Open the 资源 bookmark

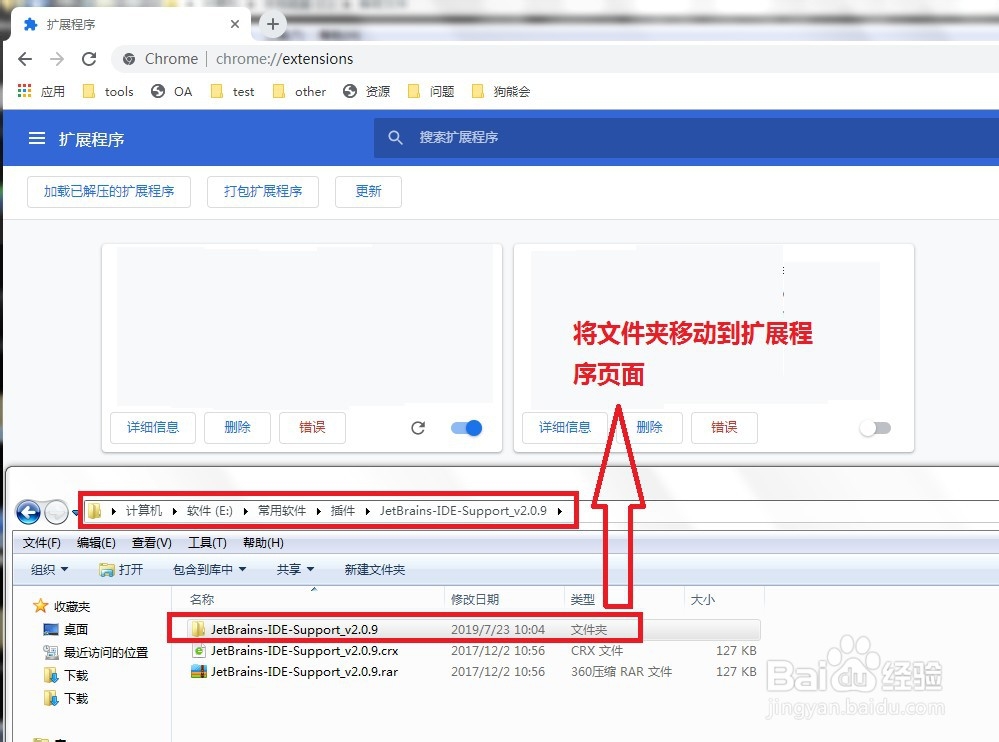pyautogui.click(x=366, y=92)
